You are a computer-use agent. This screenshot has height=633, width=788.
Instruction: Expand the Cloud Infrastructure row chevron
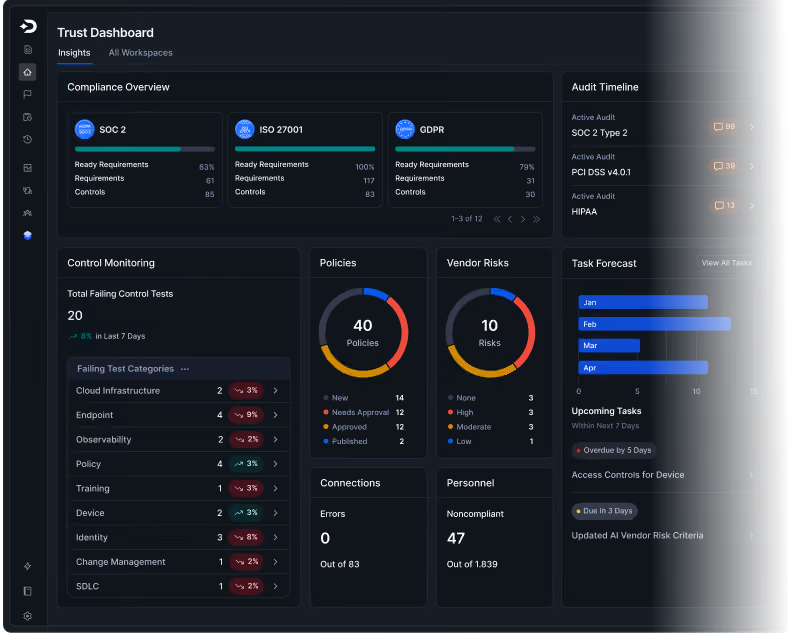pos(275,390)
